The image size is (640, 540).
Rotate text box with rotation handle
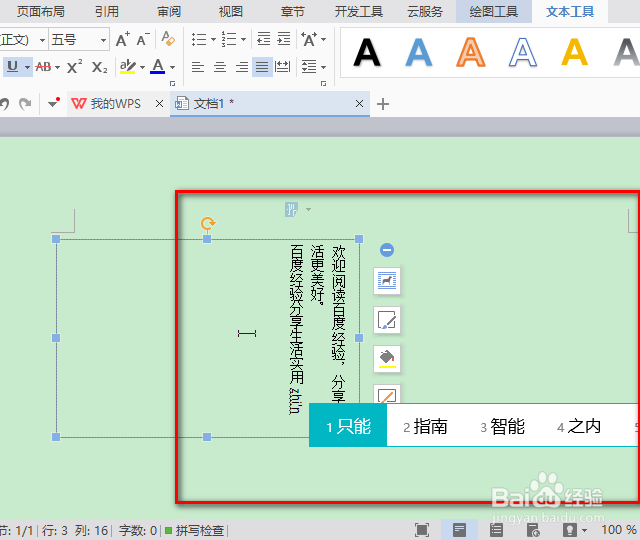208,223
